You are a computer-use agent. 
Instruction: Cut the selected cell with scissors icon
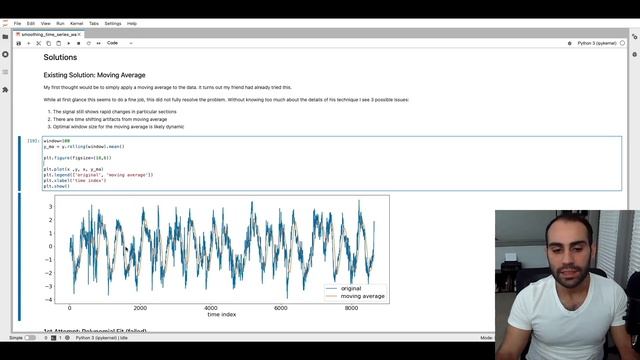point(38,43)
